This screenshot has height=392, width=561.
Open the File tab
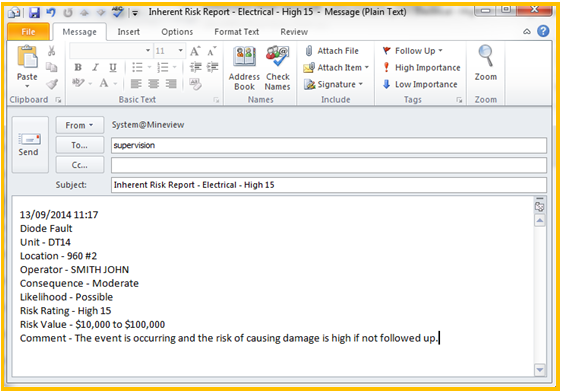point(28,32)
